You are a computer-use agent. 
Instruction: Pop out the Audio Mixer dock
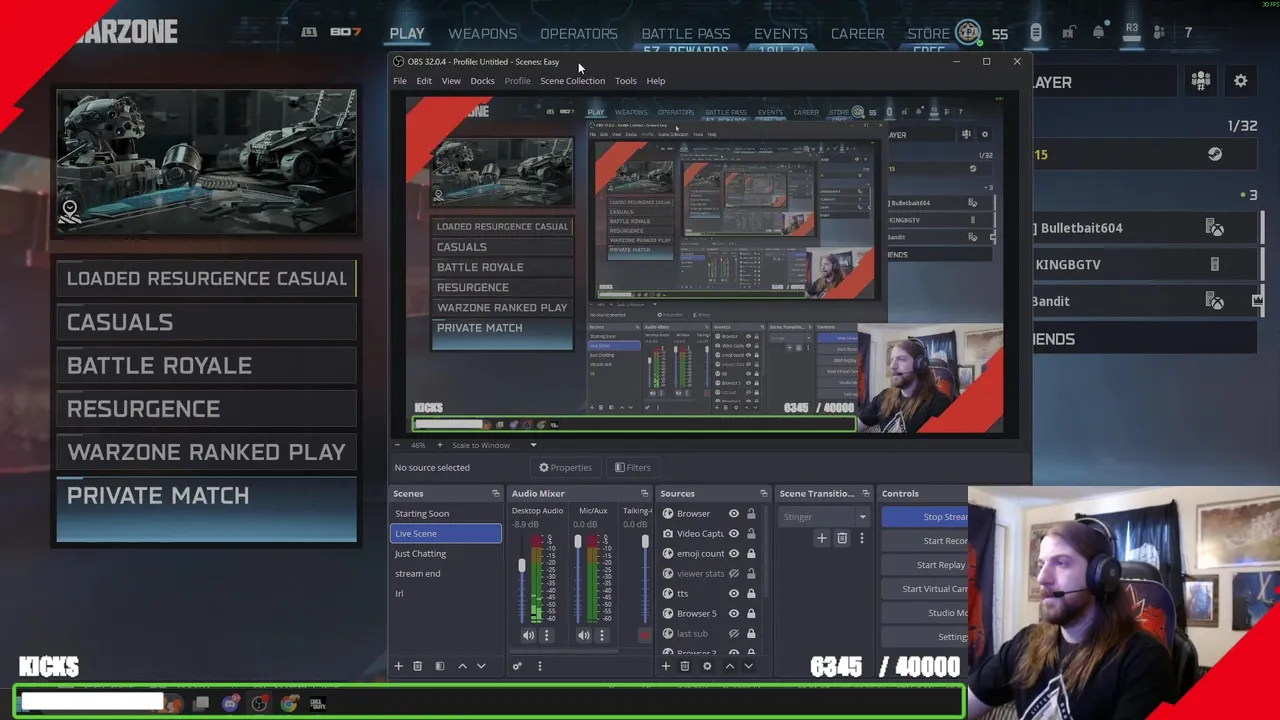pos(644,493)
